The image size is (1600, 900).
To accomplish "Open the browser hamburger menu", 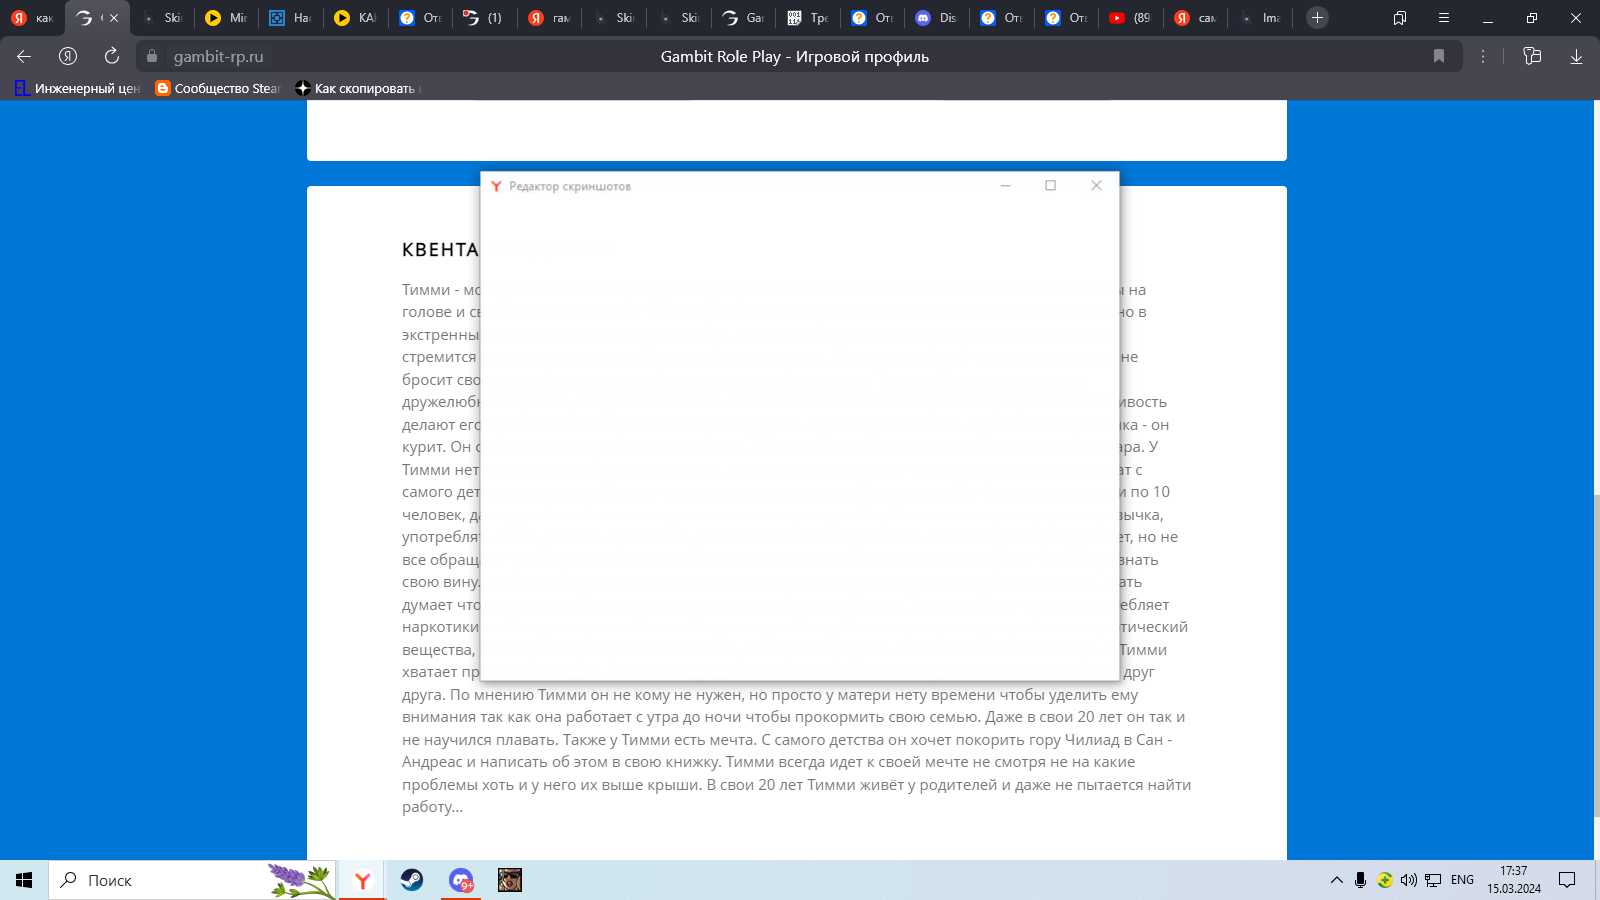I will click(1443, 18).
